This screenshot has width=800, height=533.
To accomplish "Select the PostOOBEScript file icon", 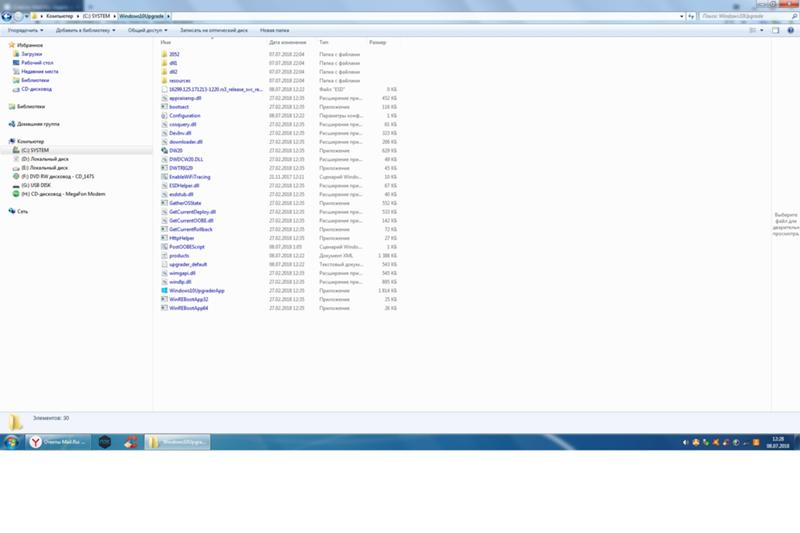I will (164, 246).
